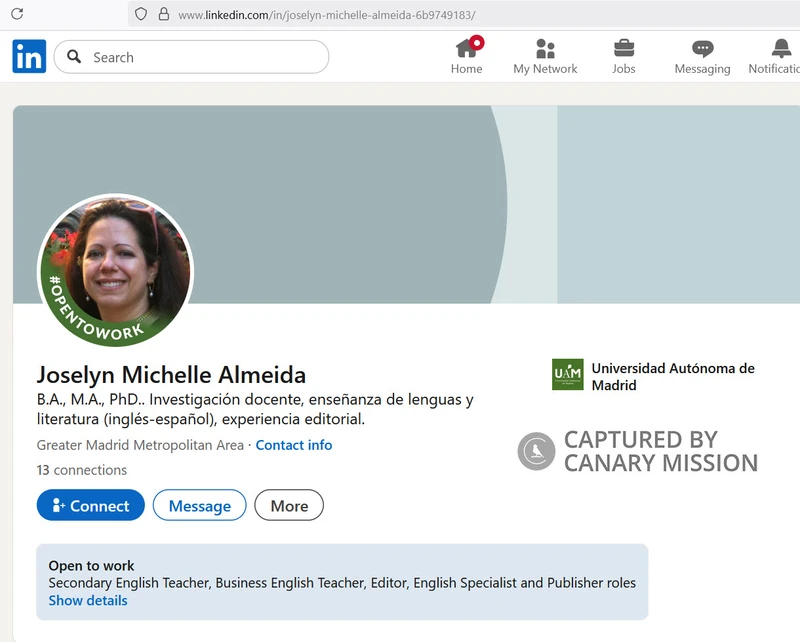Expand Show details for open to work
Image resolution: width=800 pixels, height=642 pixels.
[88, 600]
